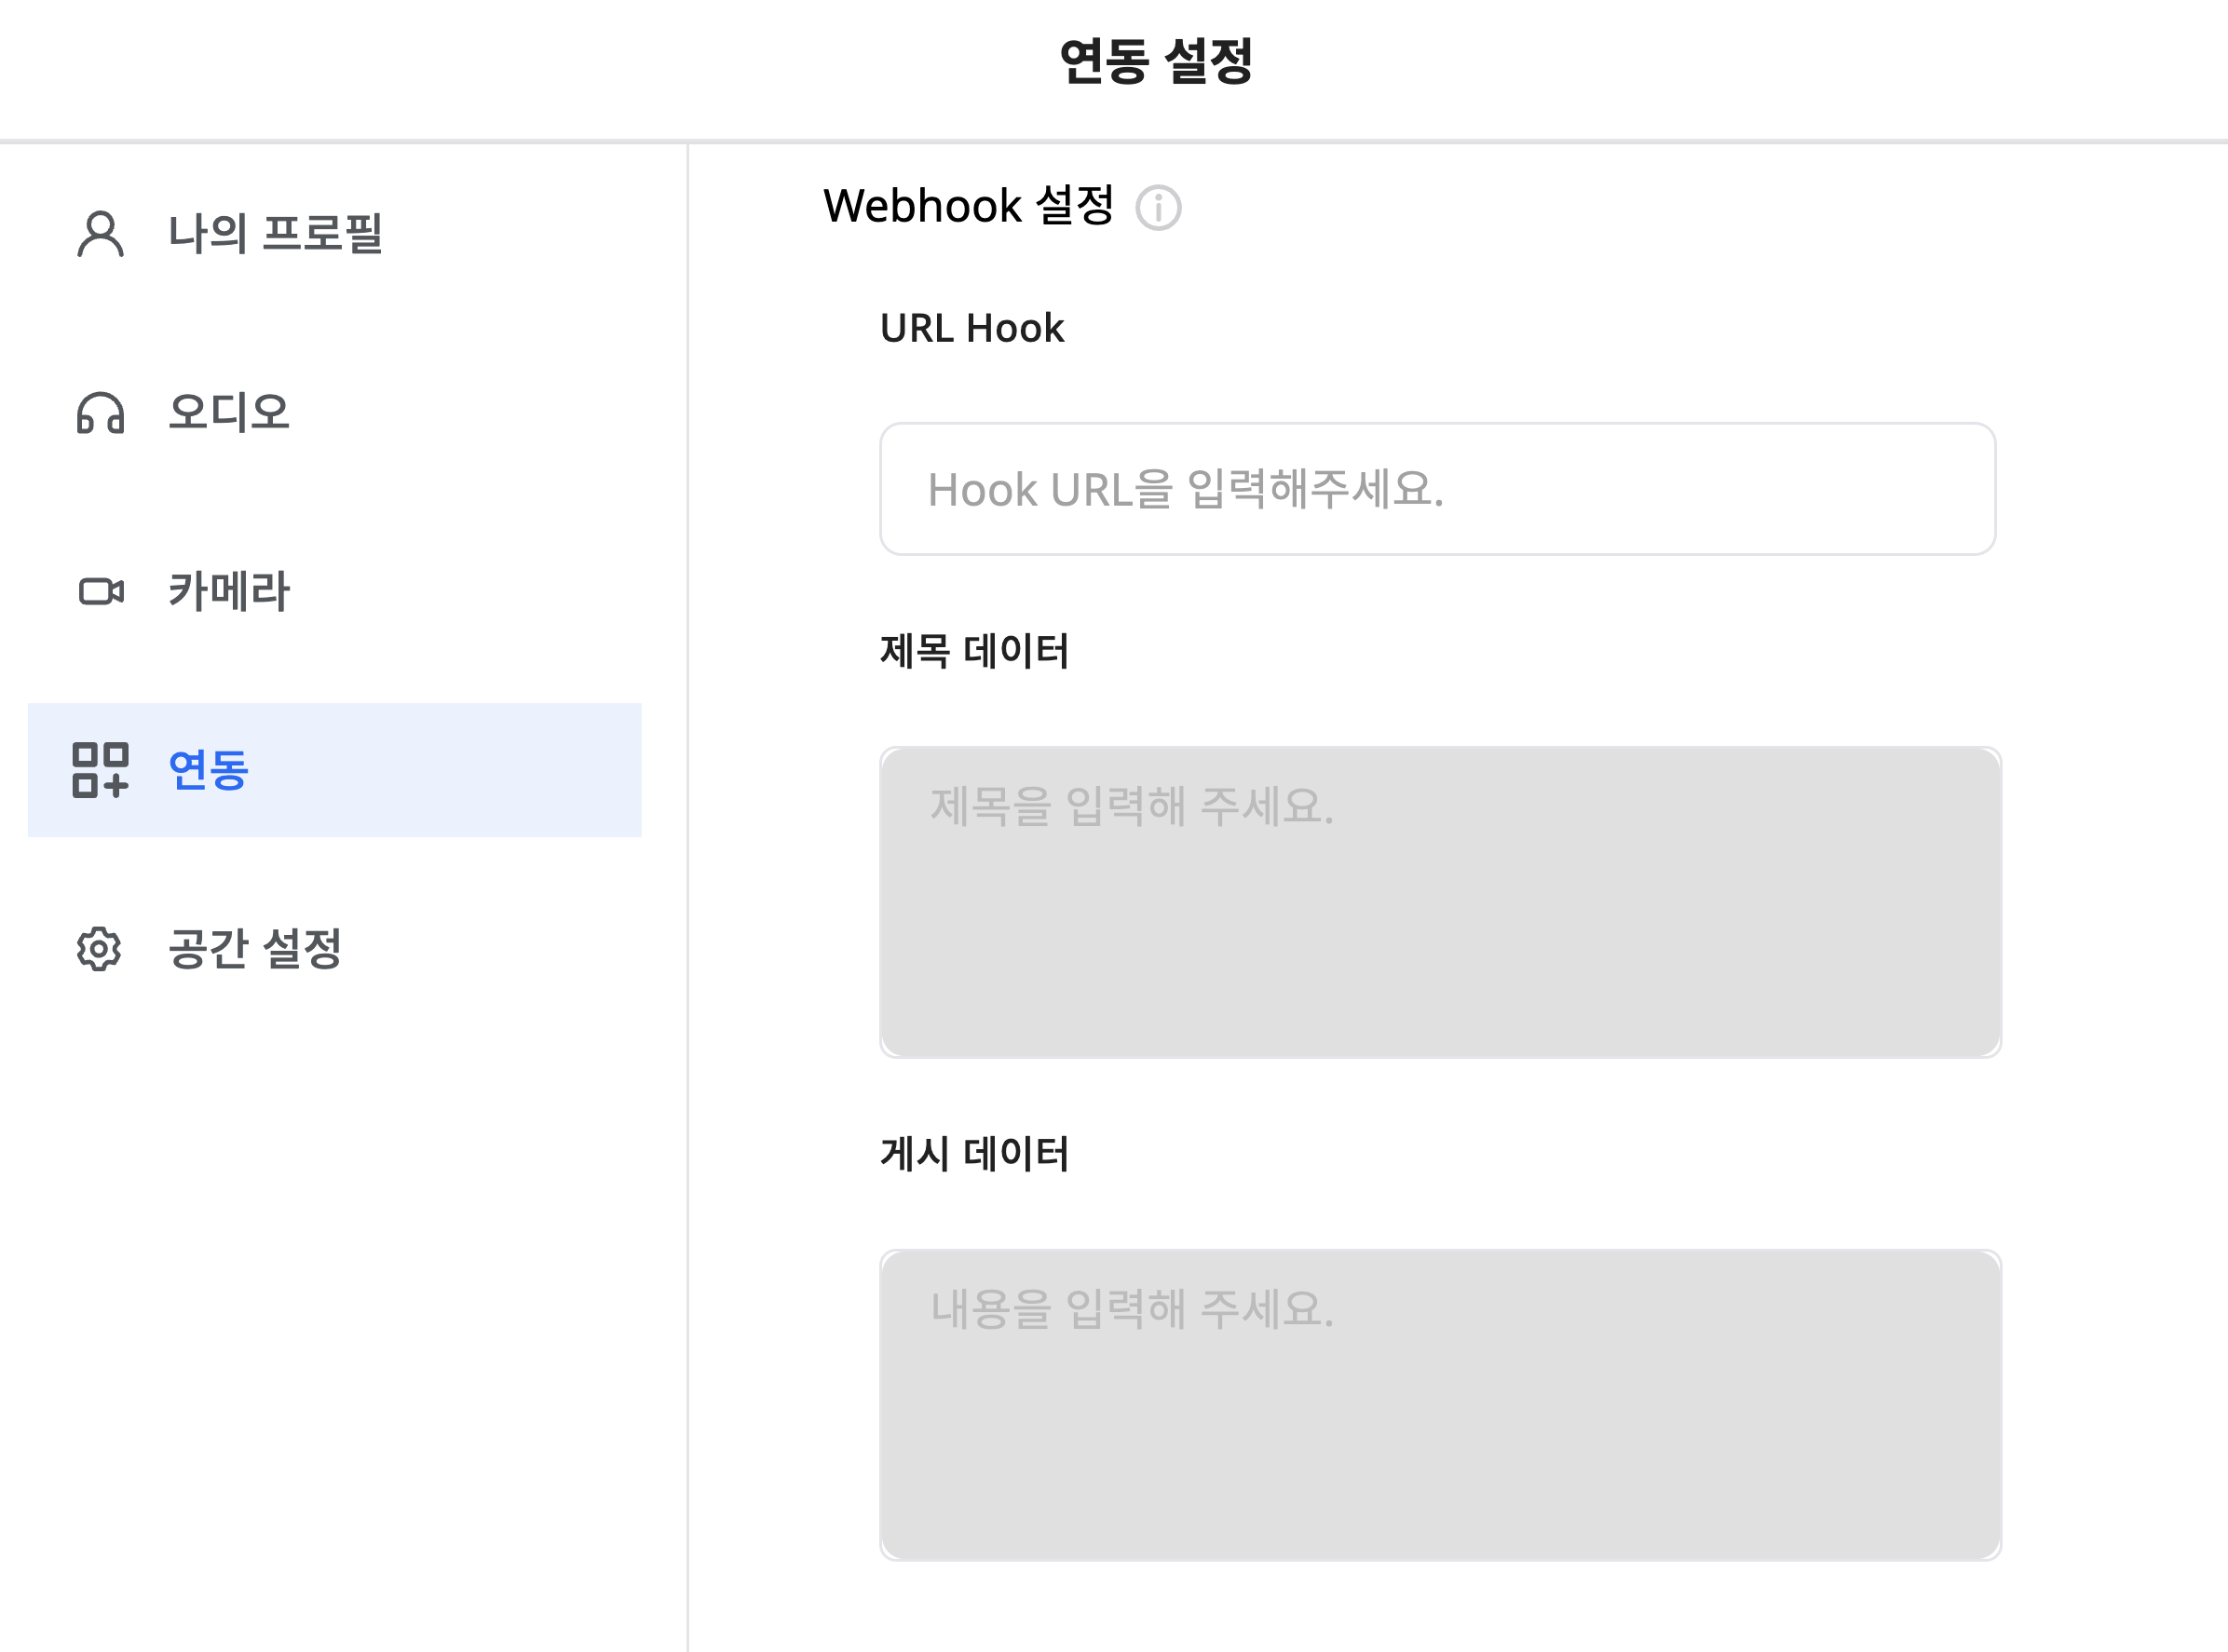This screenshot has height=1652, width=2228.
Task: Open the 공간 설정 section
Action: 255,948
